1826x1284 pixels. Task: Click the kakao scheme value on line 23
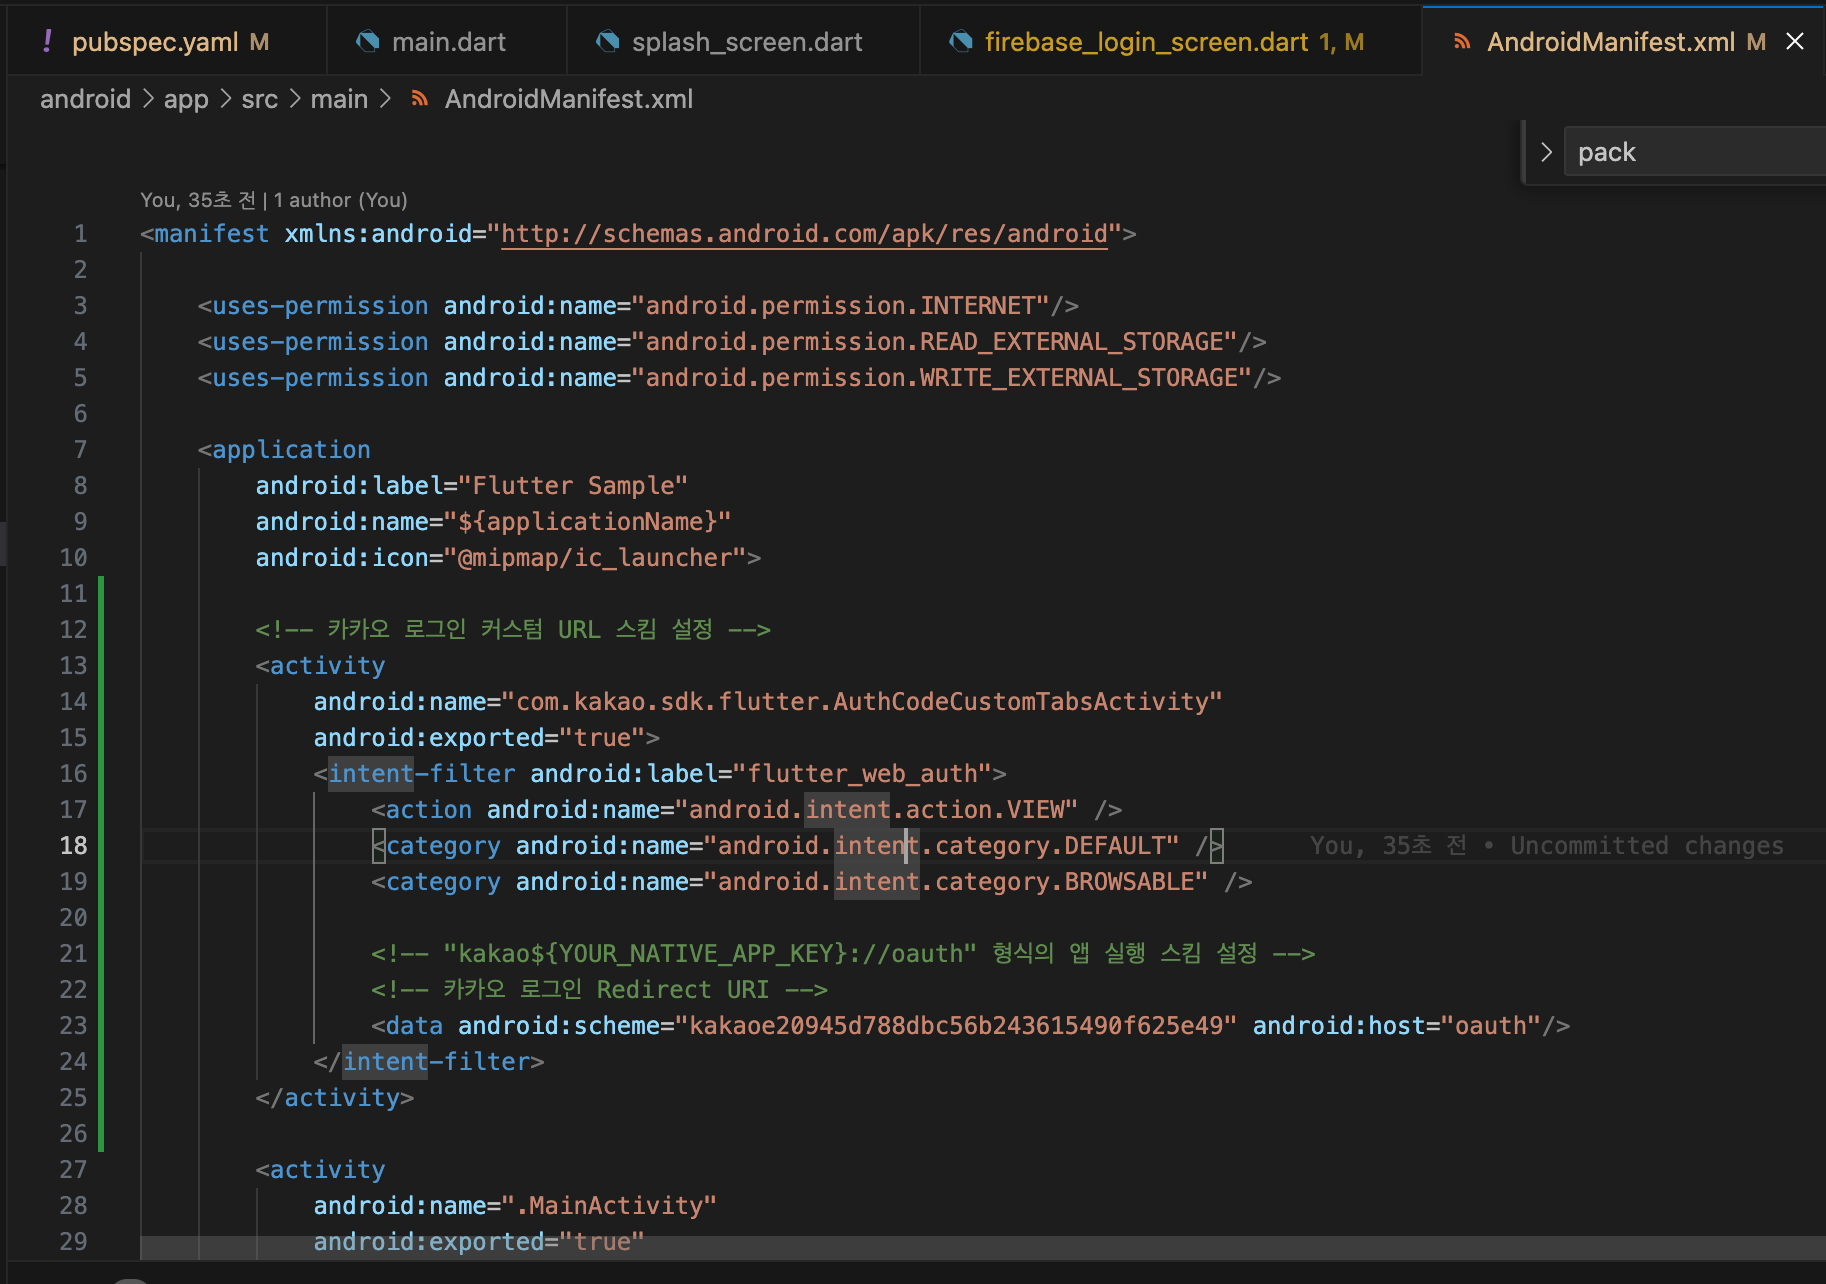pyautogui.click(x=956, y=1026)
